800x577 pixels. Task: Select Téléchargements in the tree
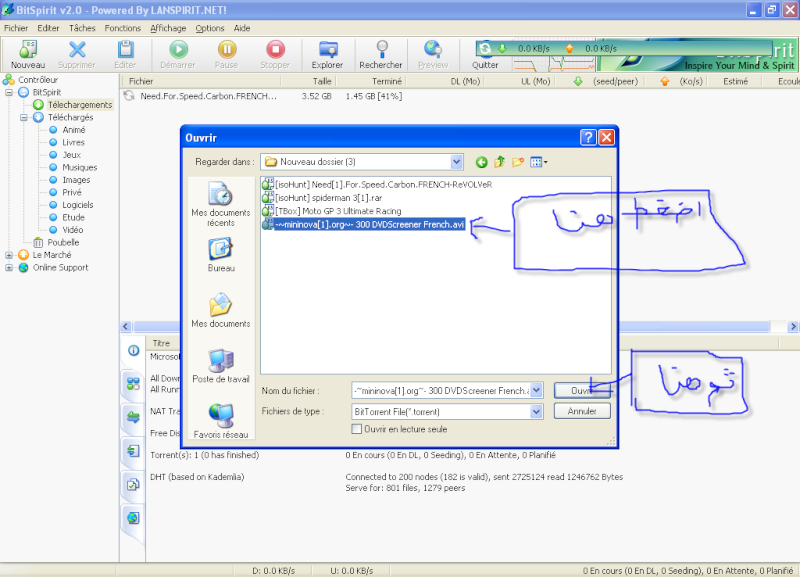[80, 105]
